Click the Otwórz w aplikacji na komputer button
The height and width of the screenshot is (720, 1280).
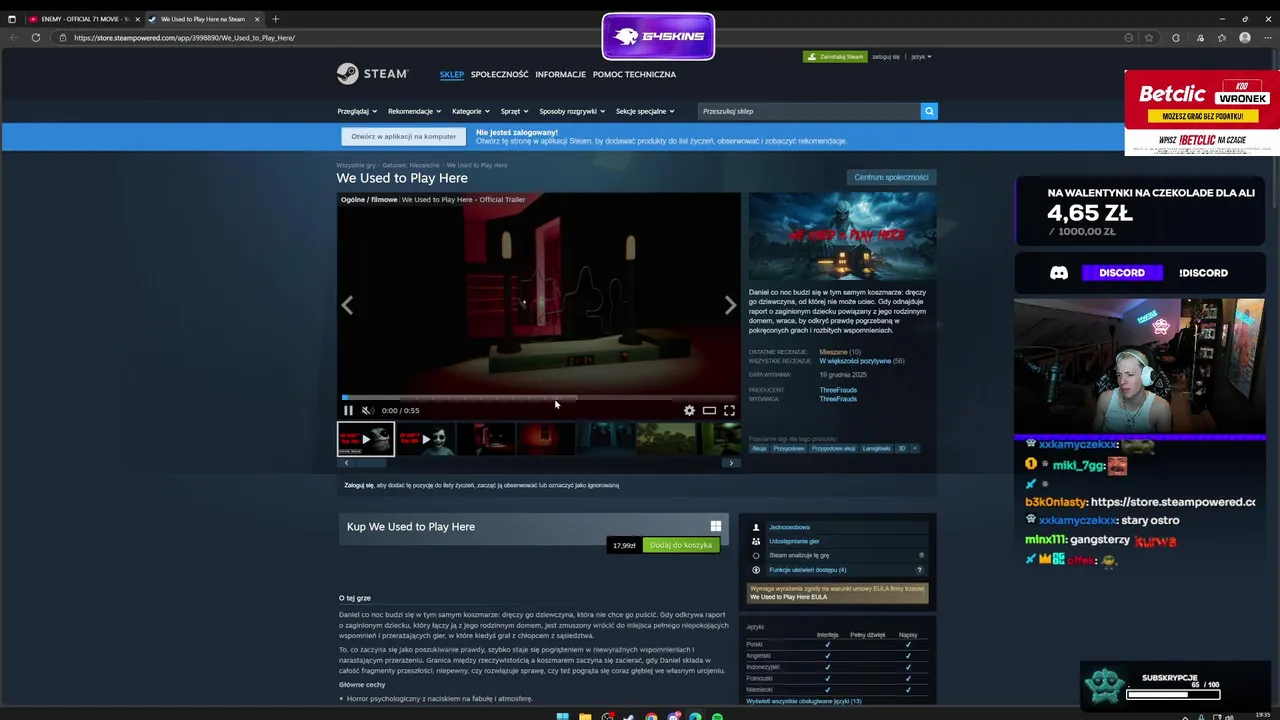click(404, 136)
